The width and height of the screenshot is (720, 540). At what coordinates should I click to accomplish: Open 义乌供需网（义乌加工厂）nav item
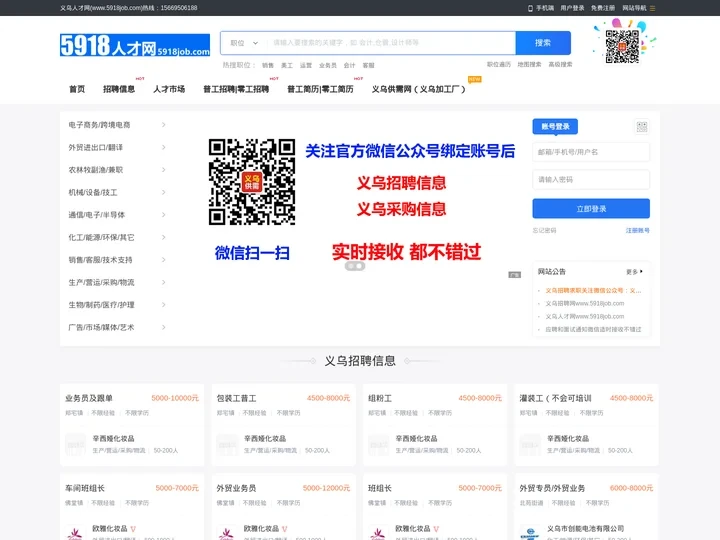point(418,89)
